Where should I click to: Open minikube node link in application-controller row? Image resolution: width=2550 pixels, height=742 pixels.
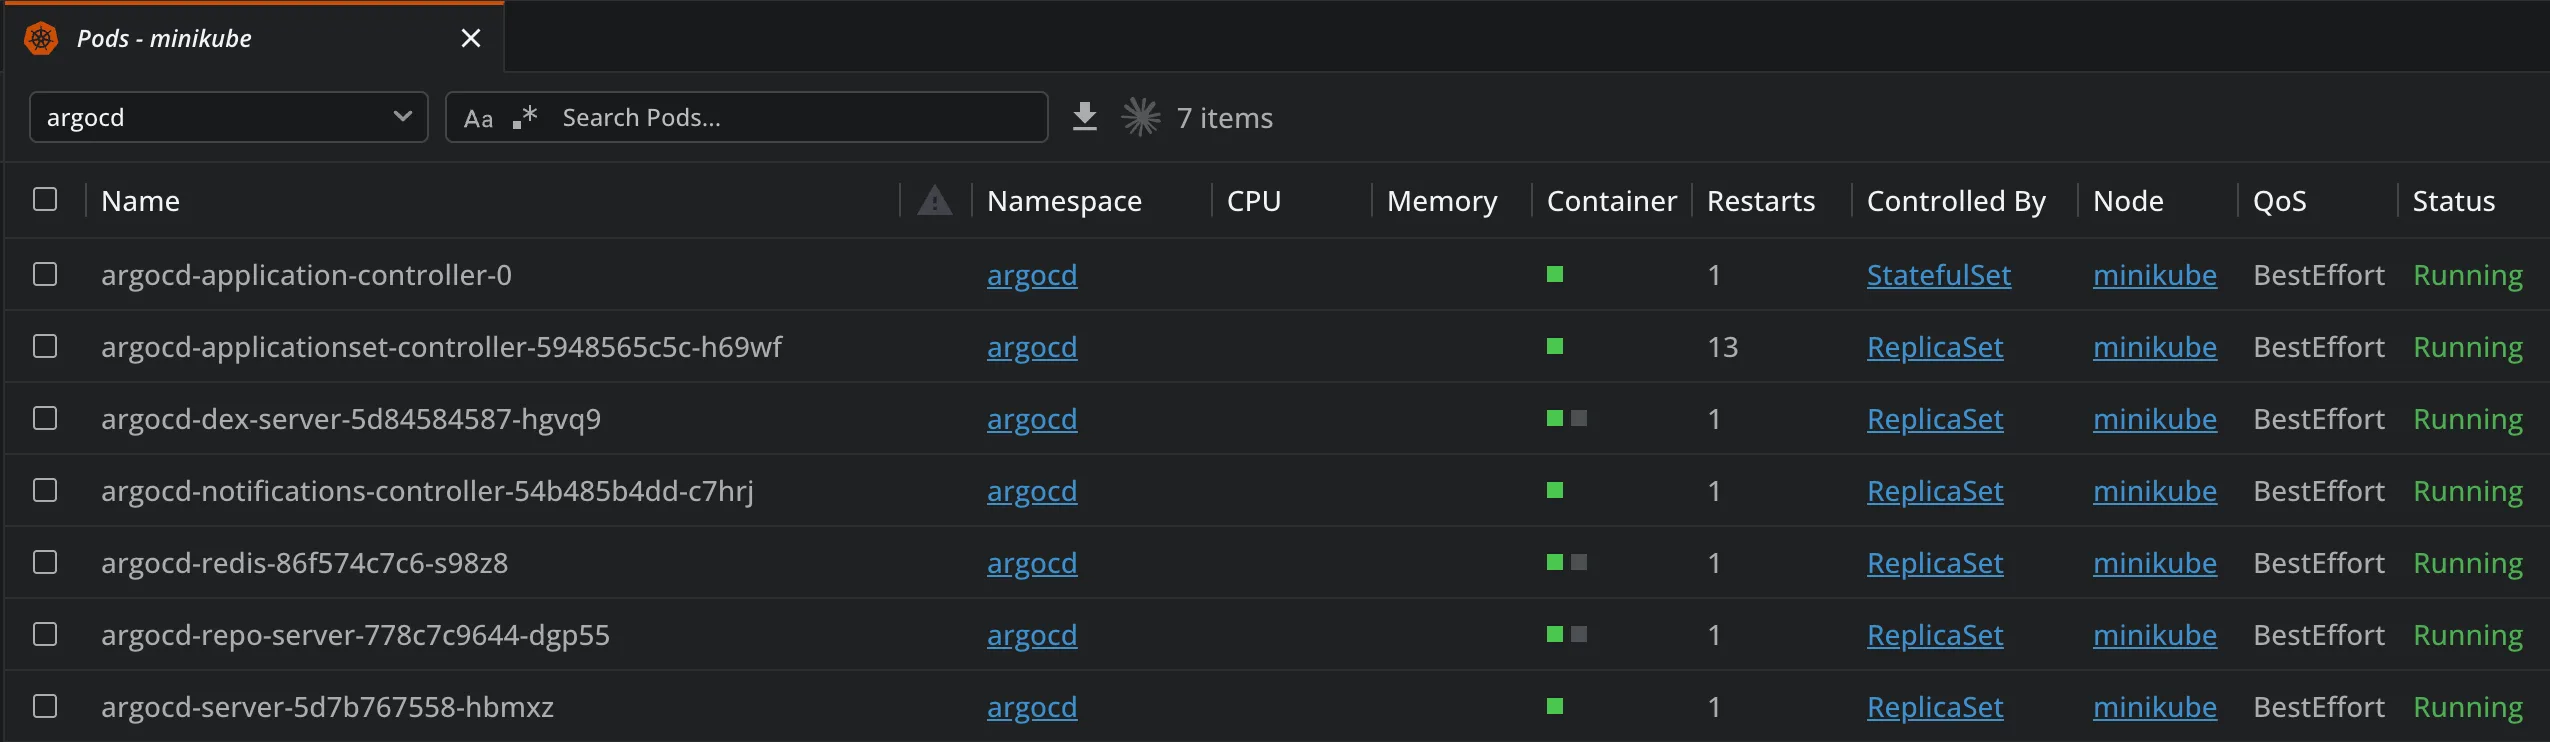pos(2155,275)
